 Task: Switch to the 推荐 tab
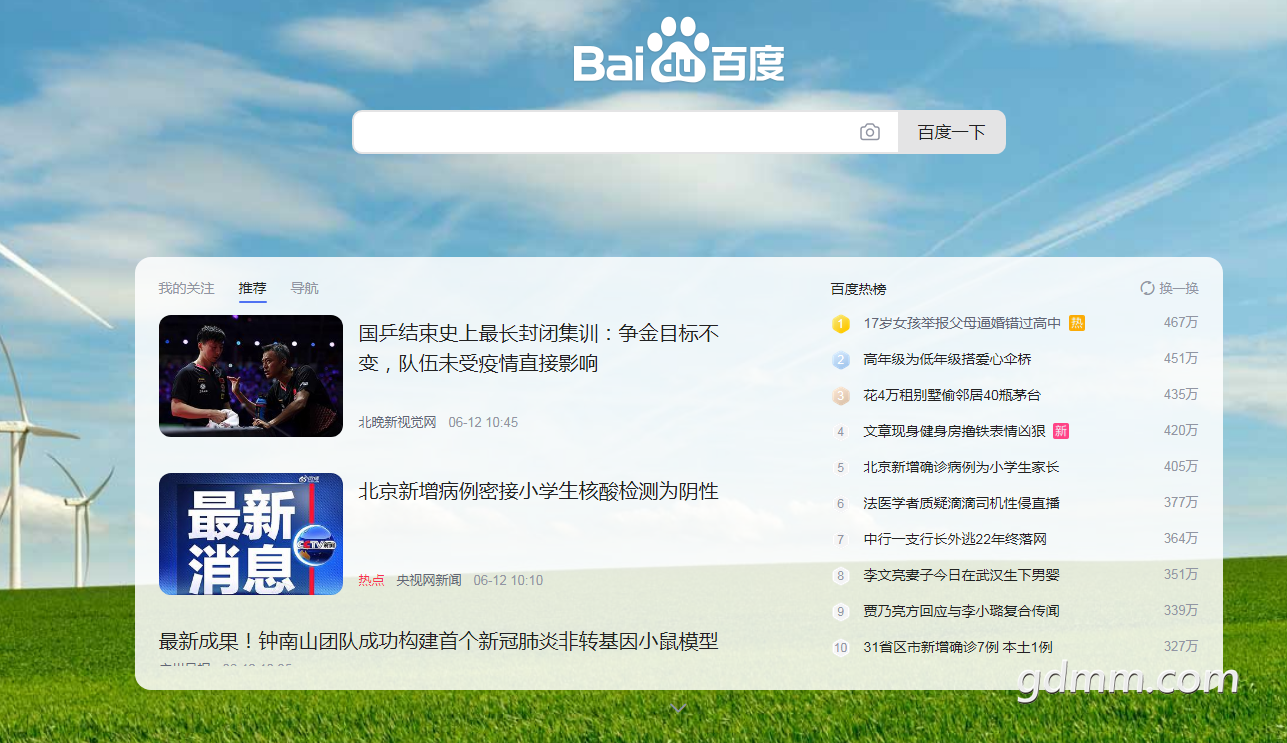(x=252, y=288)
